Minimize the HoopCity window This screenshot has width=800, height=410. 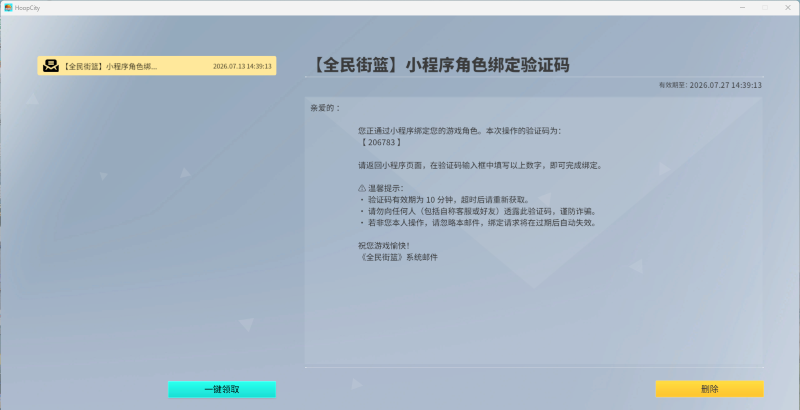[x=742, y=8]
